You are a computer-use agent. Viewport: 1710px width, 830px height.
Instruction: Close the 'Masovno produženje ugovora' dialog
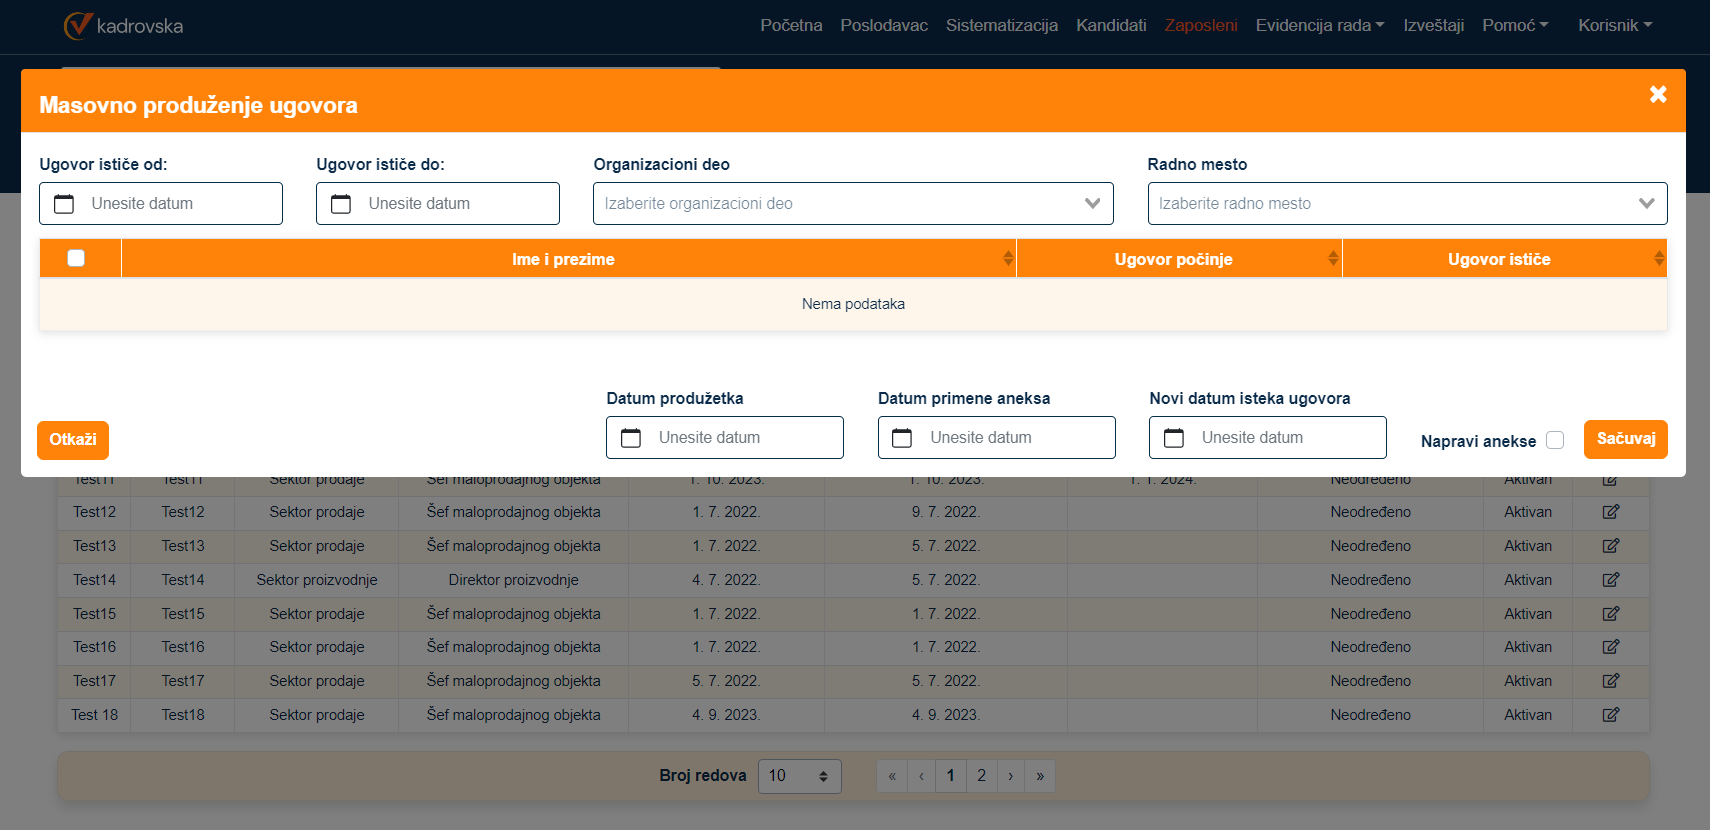[x=1658, y=94]
